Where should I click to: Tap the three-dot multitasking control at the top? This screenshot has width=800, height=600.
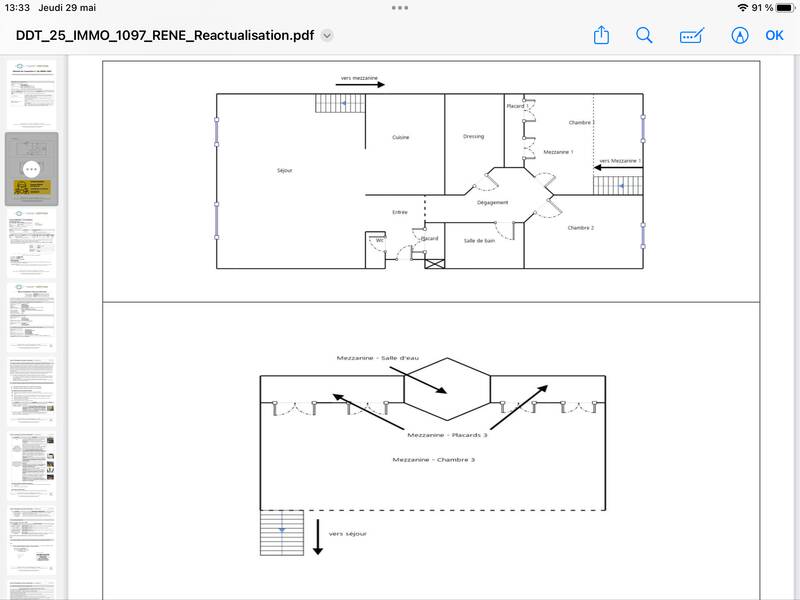tap(400, 8)
